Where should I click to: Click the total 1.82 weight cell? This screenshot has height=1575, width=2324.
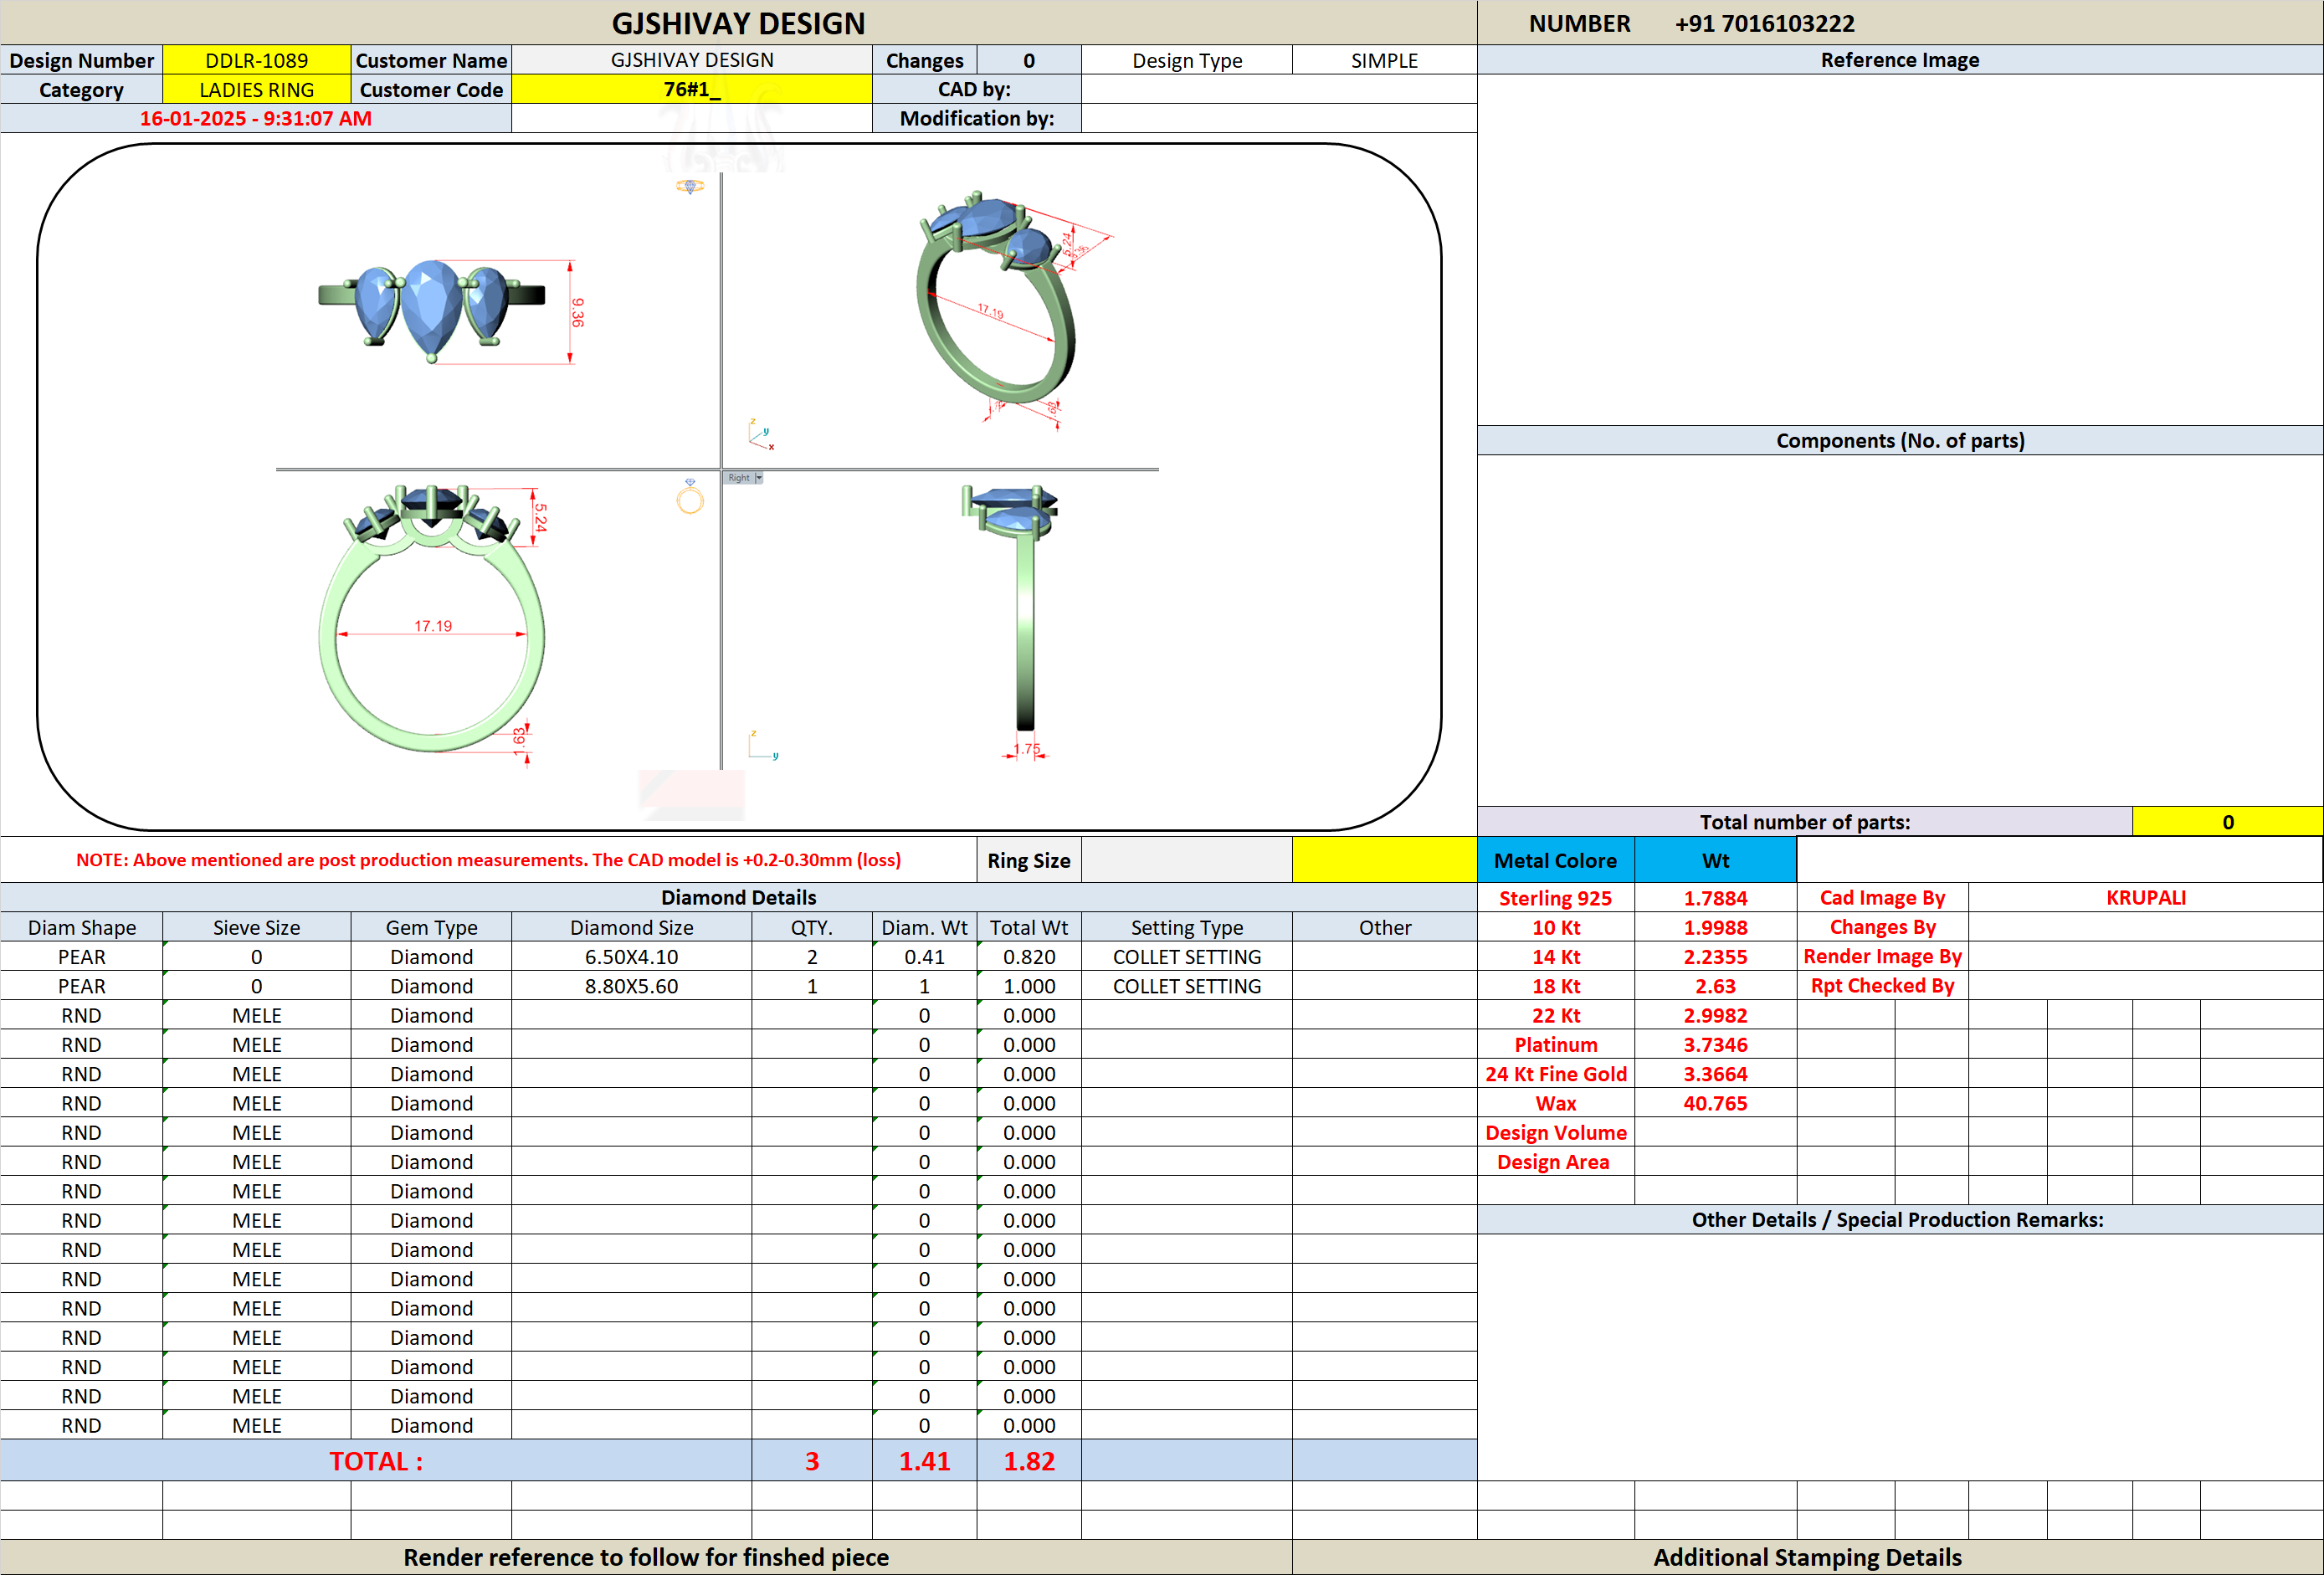[1028, 1460]
